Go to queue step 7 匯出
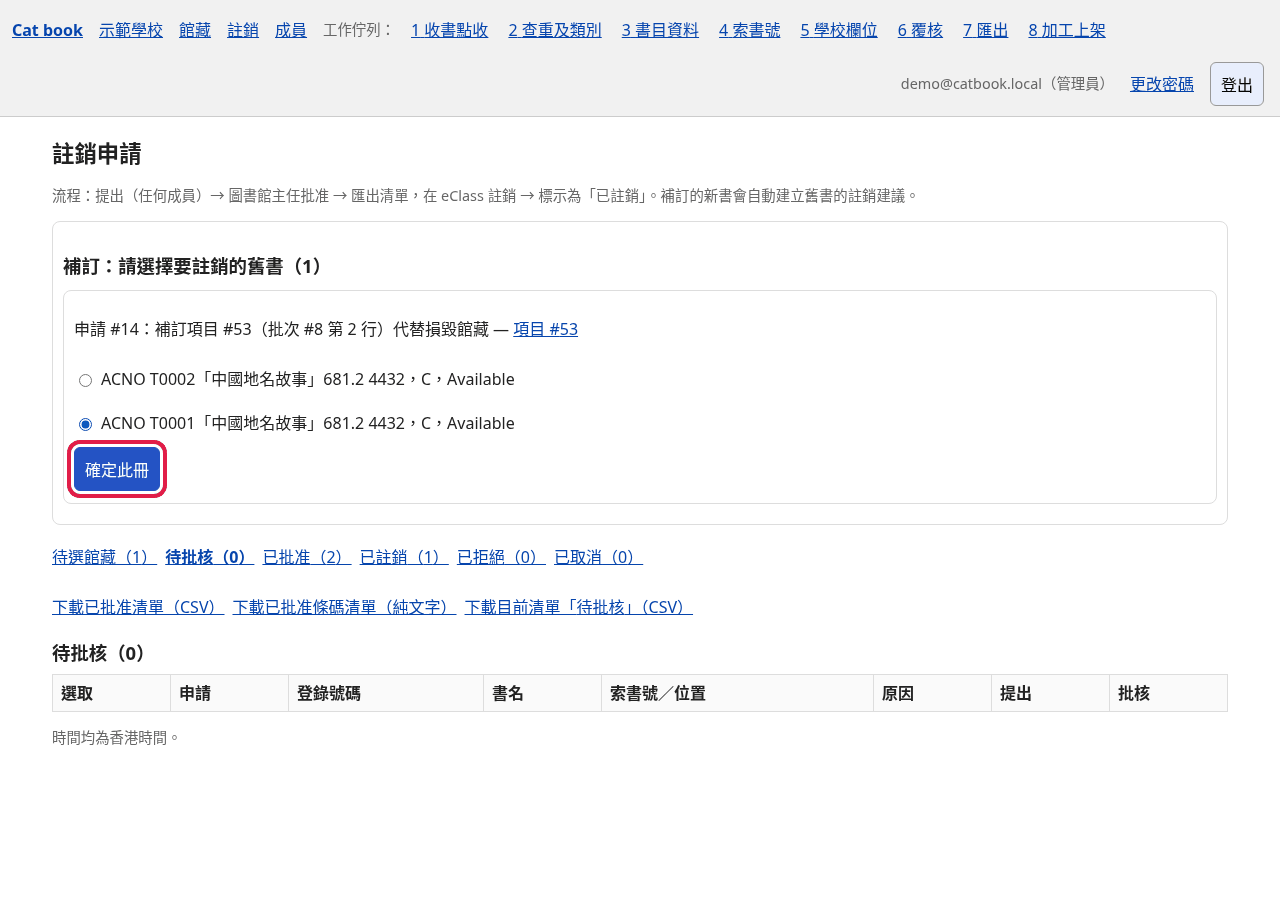 (x=986, y=30)
